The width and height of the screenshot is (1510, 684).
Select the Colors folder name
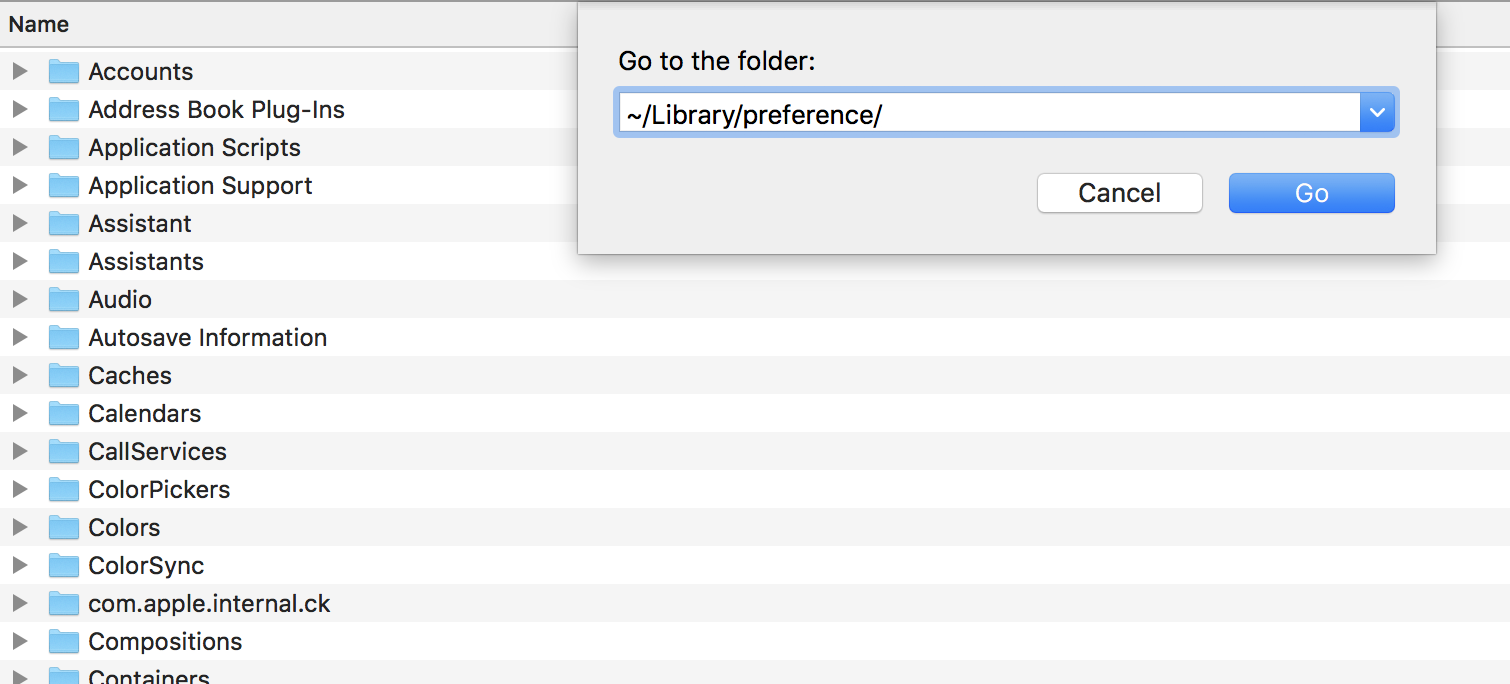point(124,528)
